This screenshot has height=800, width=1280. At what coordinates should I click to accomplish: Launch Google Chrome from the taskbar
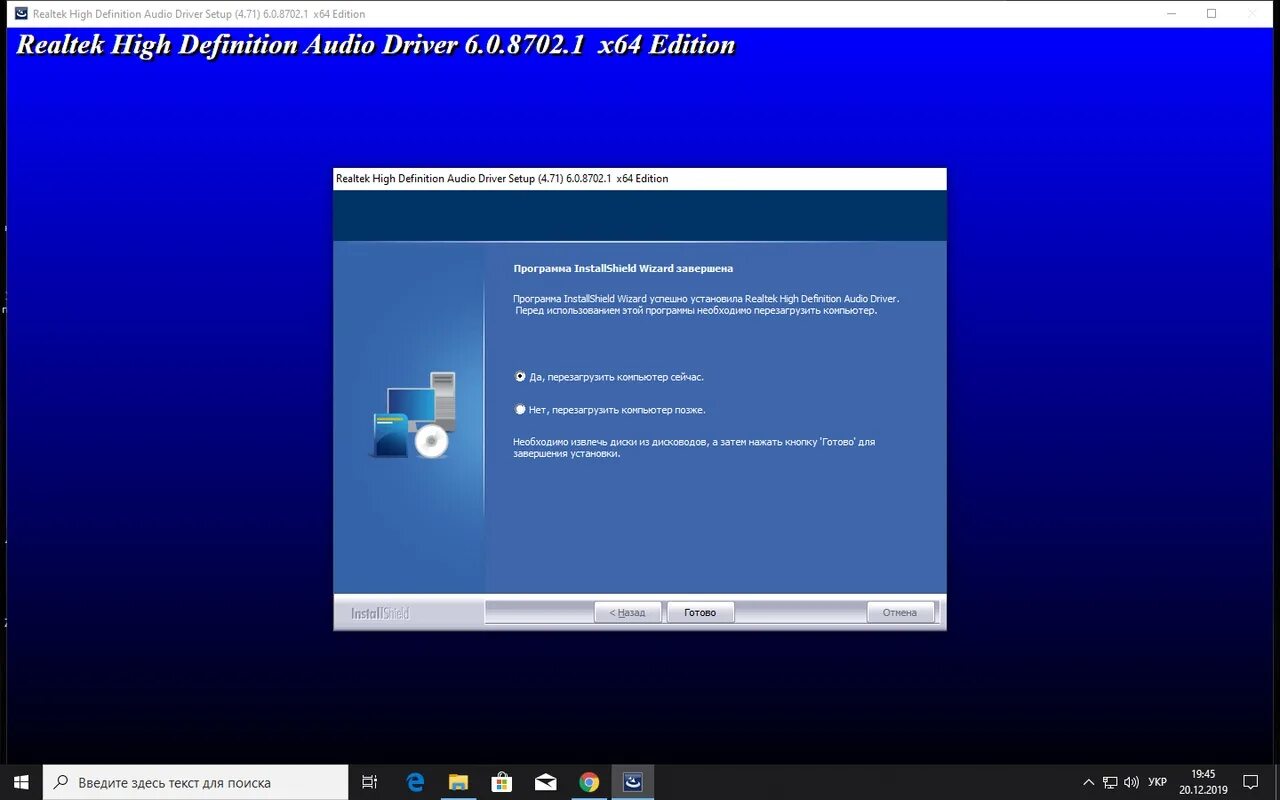pyautogui.click(x=589, y=782)
